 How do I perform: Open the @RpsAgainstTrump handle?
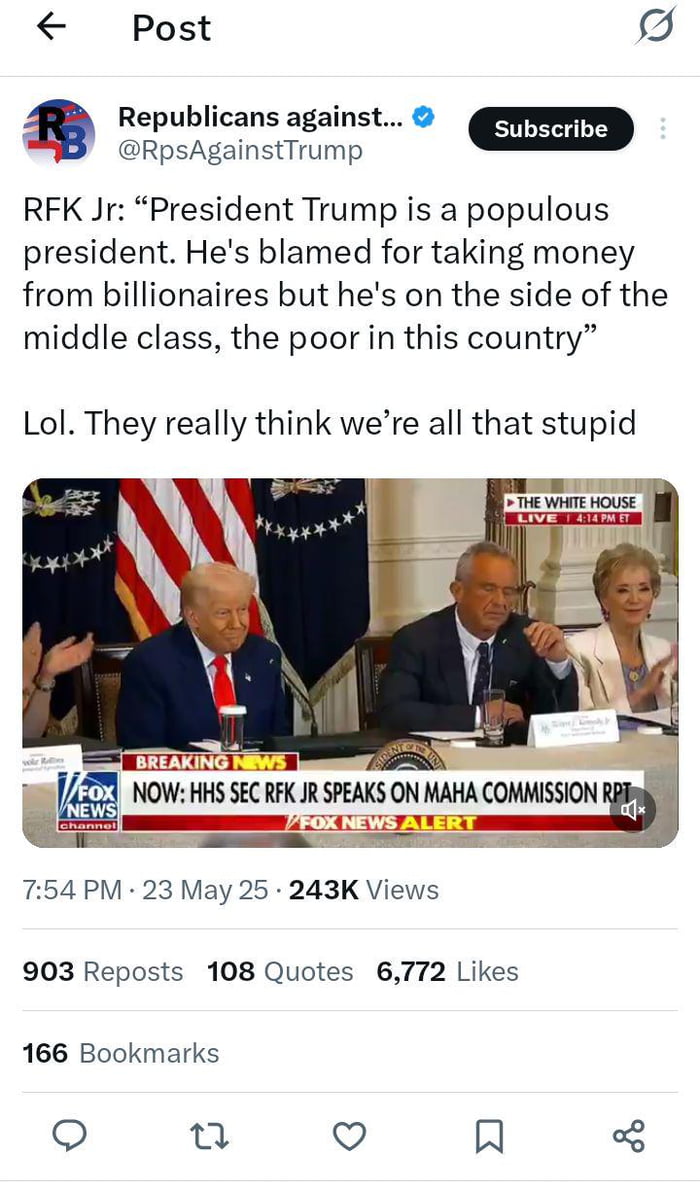point(240,151)
